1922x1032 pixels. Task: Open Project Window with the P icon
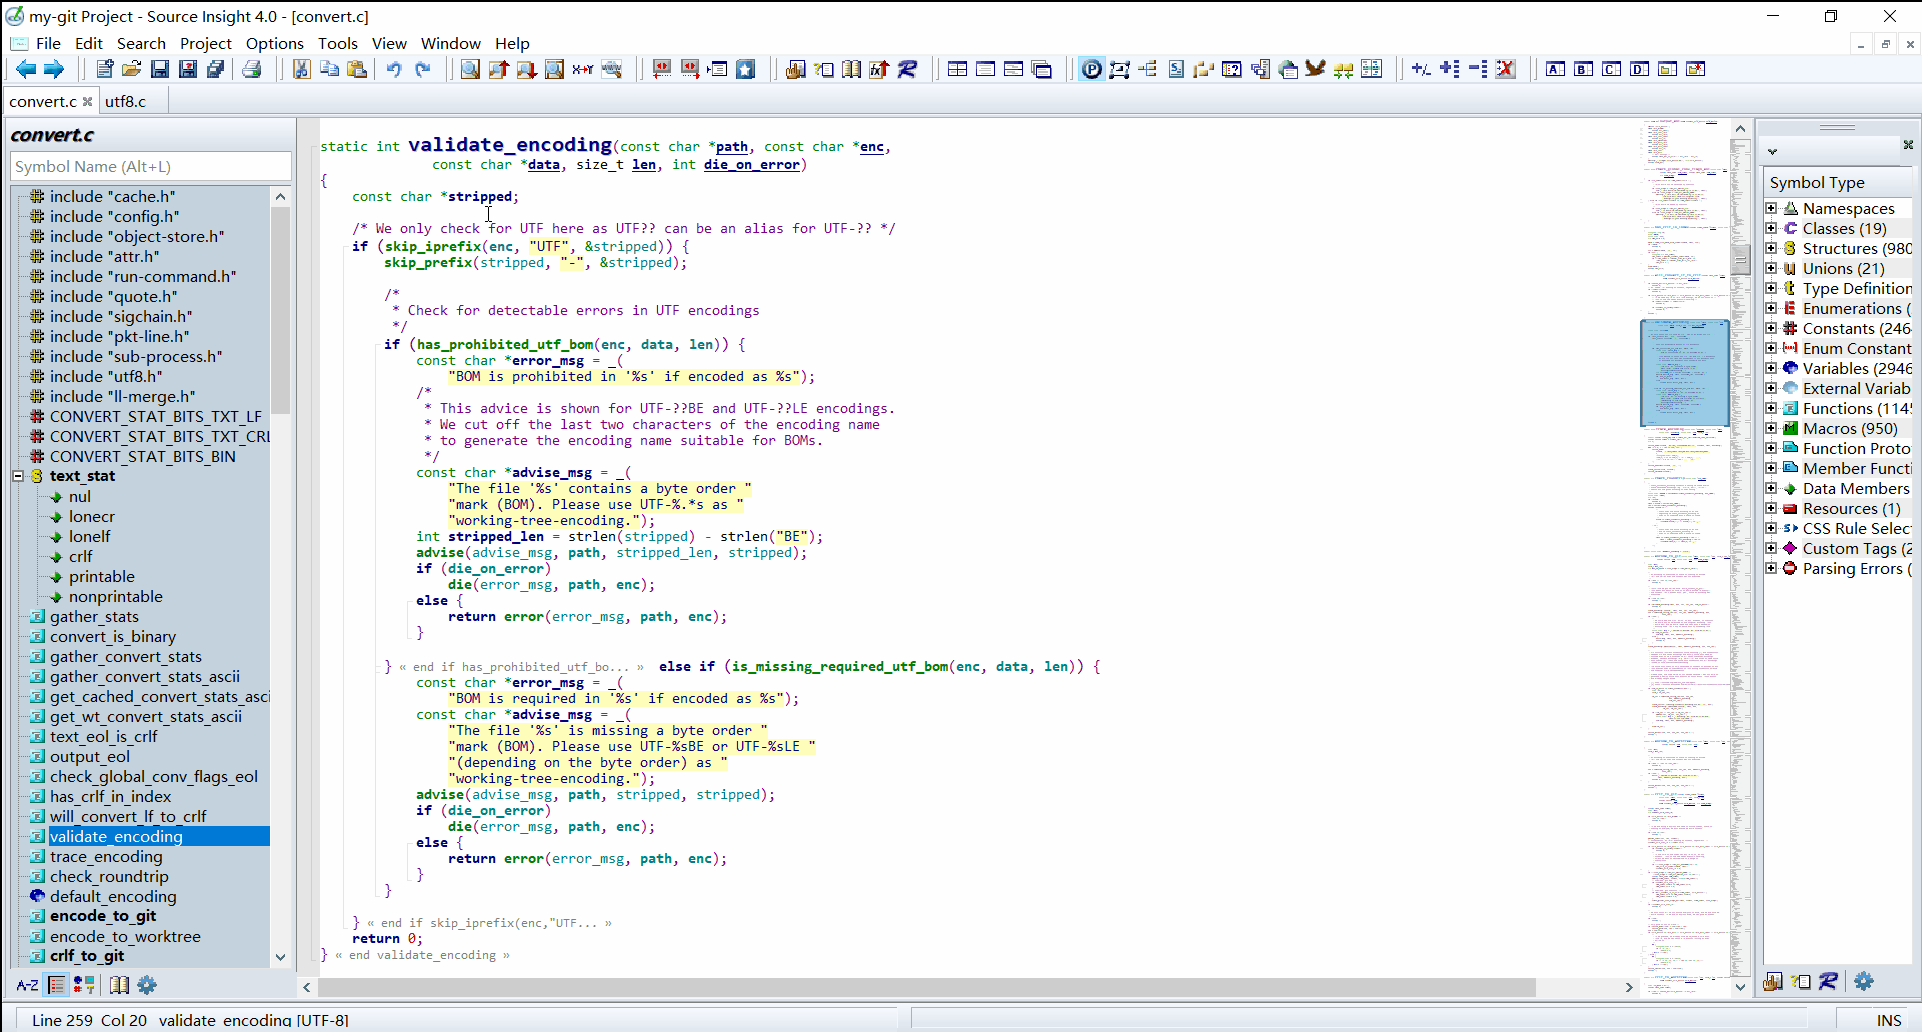click(1092, 69)
